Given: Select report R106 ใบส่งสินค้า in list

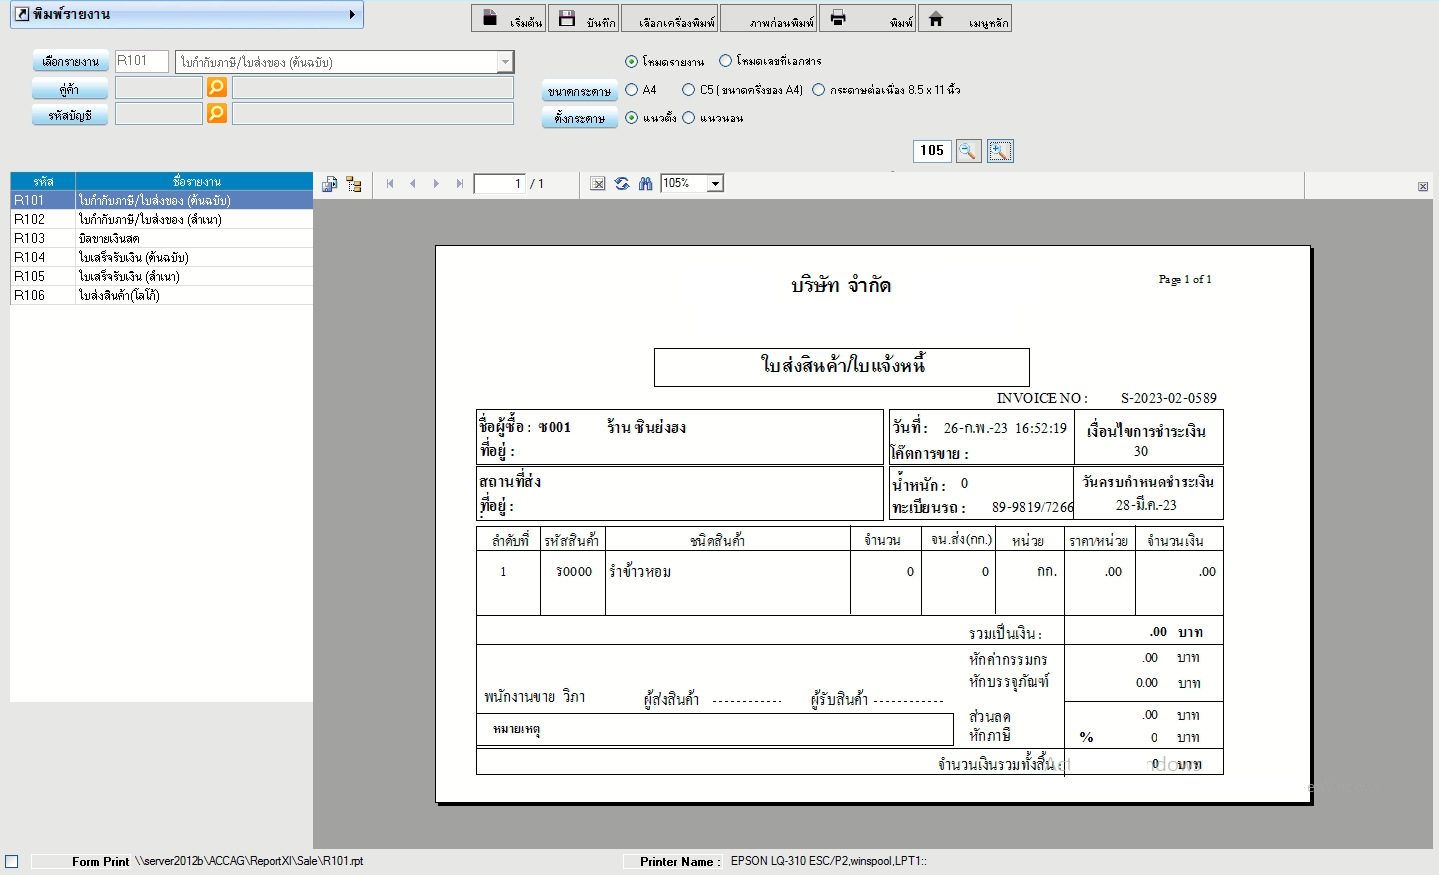Looking at the screenshot, I should pos(160,295).
